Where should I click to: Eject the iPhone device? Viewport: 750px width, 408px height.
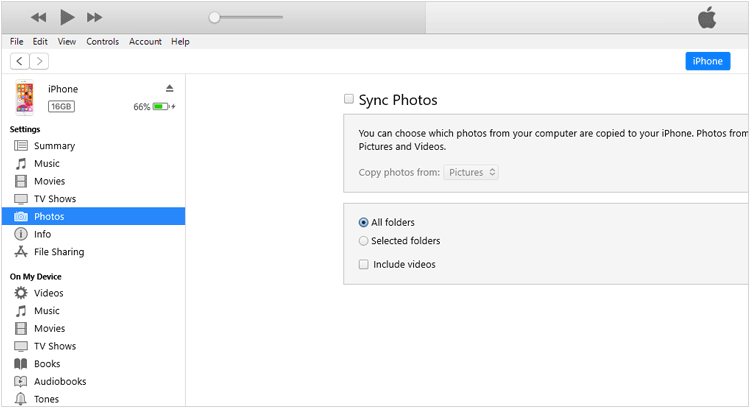pyautogui.click(x=170, y=89)
